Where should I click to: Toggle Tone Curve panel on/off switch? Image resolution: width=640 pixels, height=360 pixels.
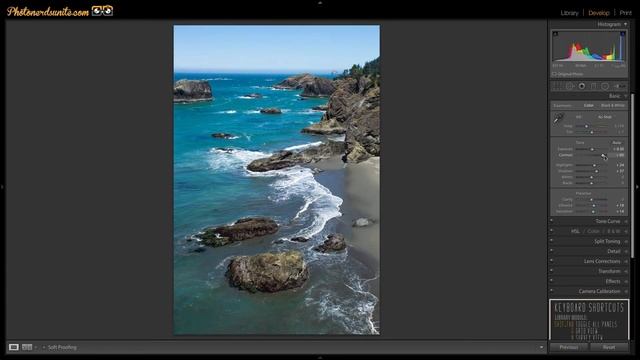tap(551, 220)
